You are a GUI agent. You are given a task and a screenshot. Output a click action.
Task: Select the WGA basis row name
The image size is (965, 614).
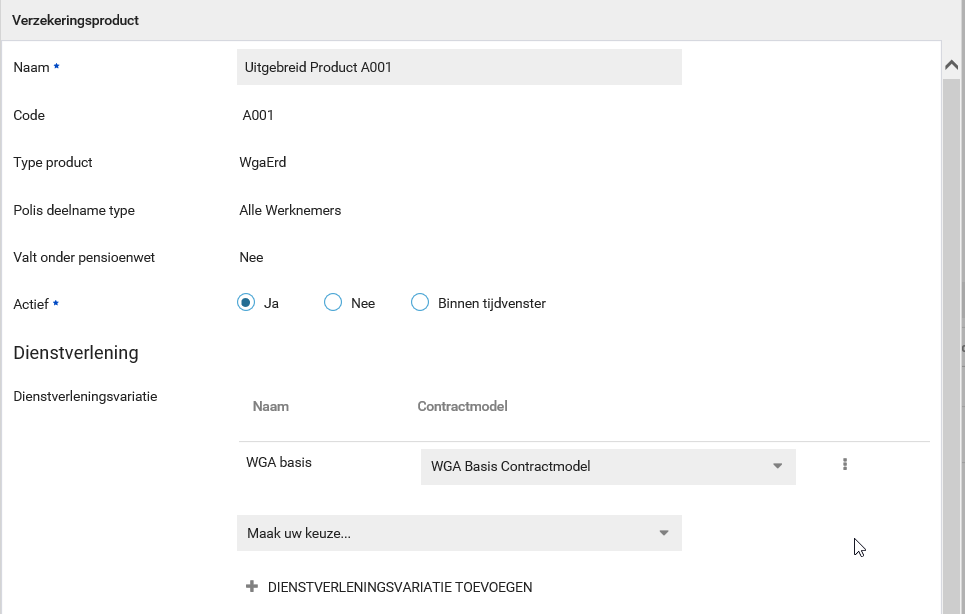pyautogui.click(x=279, y=462)
